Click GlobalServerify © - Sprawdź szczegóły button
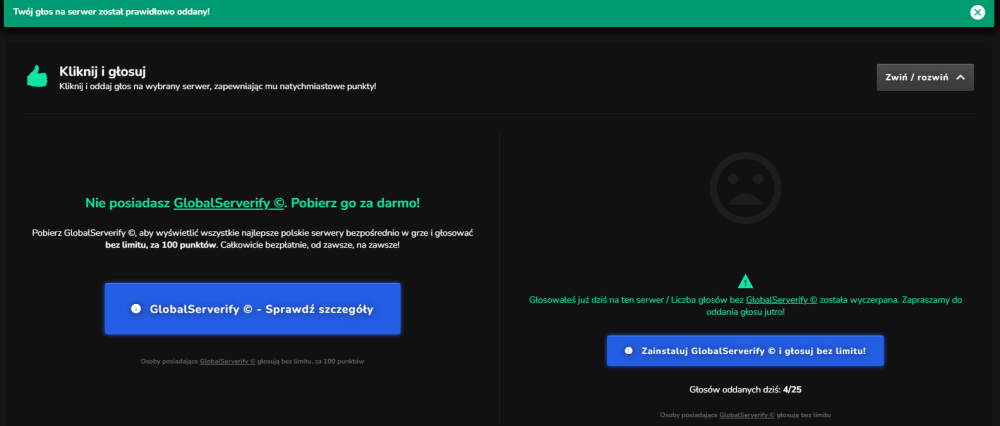Screen dimensions: 1000x426 (253, 309)
